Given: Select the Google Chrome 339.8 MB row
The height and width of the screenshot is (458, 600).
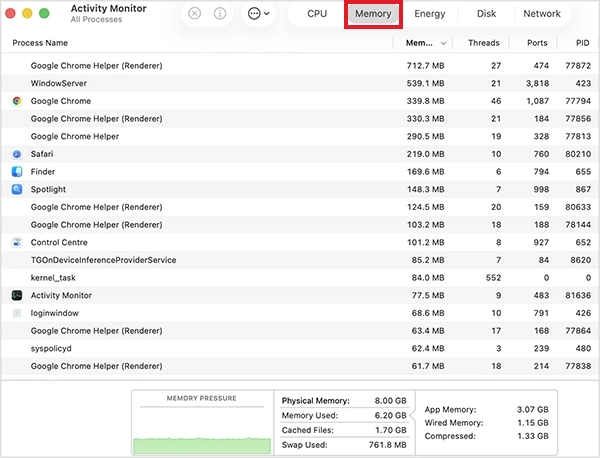Looking at the screenshot, I should click(300, 101).
